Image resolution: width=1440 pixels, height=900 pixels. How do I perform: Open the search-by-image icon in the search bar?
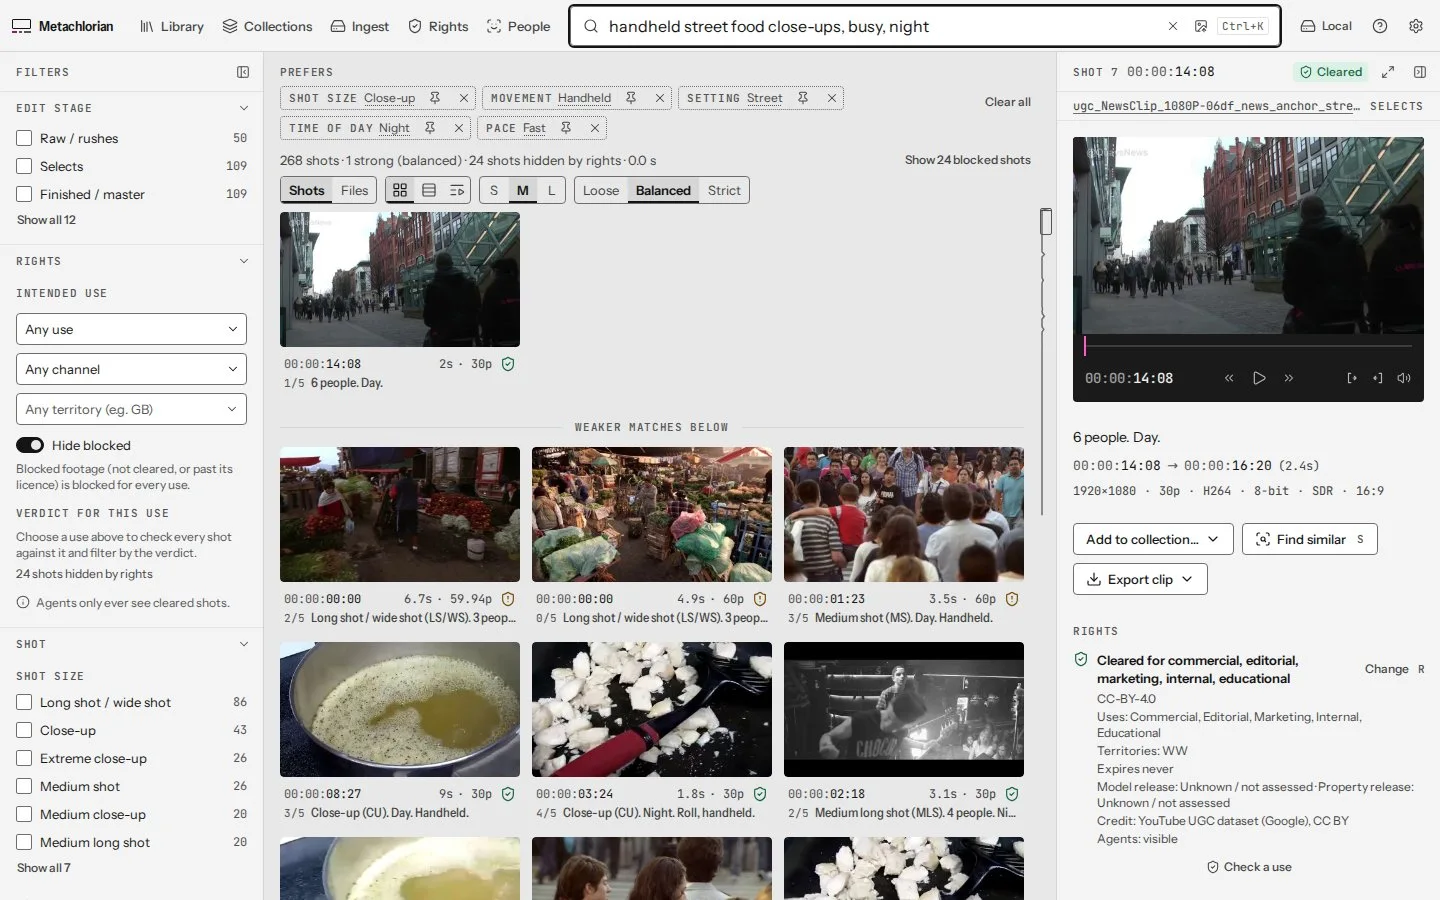(x=1201, y=26)
